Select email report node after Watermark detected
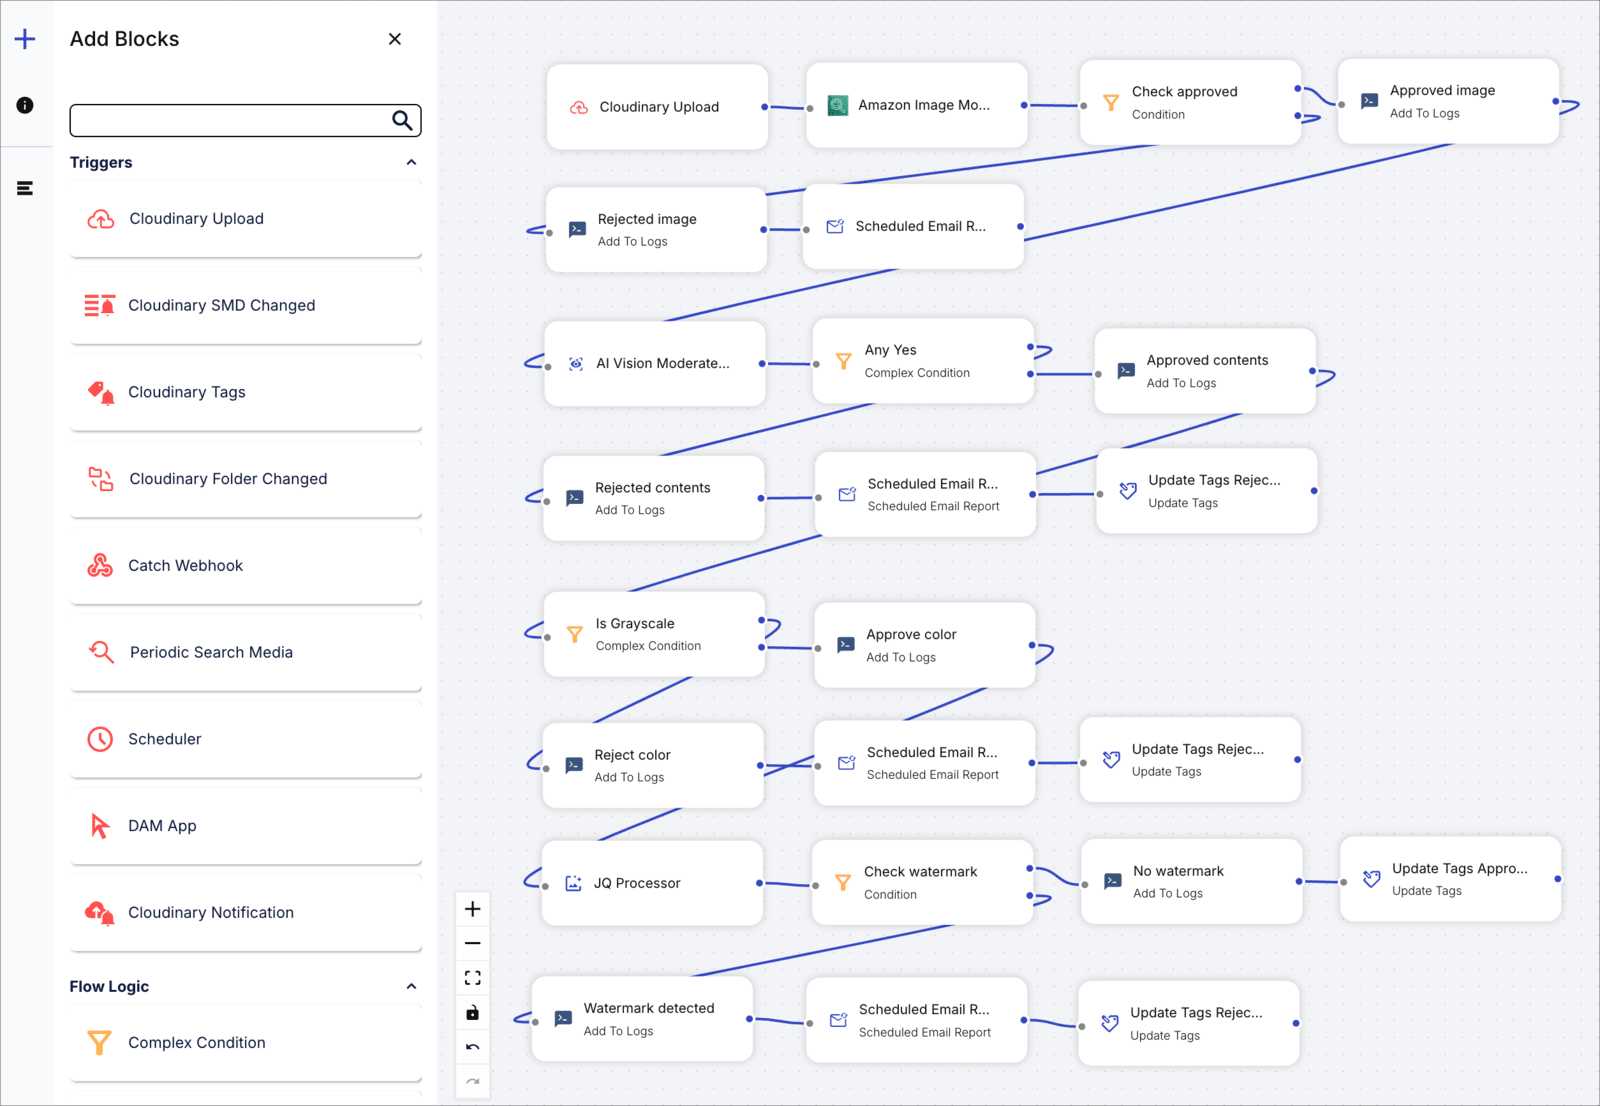1600x1106 pixels. 917,1021
